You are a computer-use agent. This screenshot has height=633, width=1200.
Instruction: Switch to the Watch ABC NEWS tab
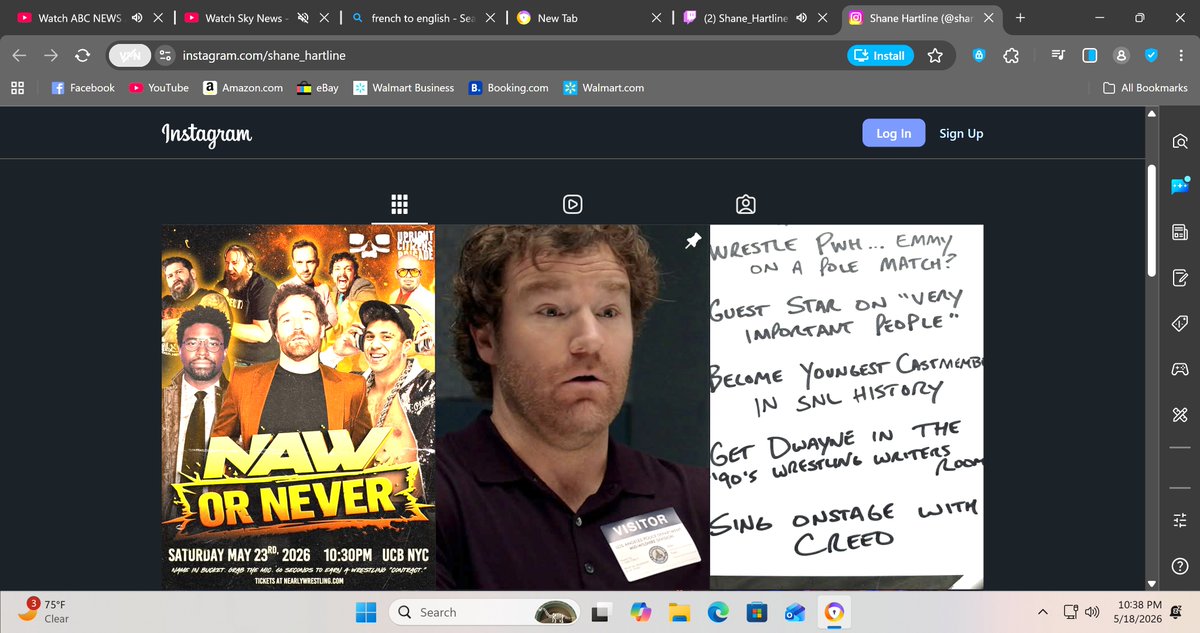[x=80, y=18]
